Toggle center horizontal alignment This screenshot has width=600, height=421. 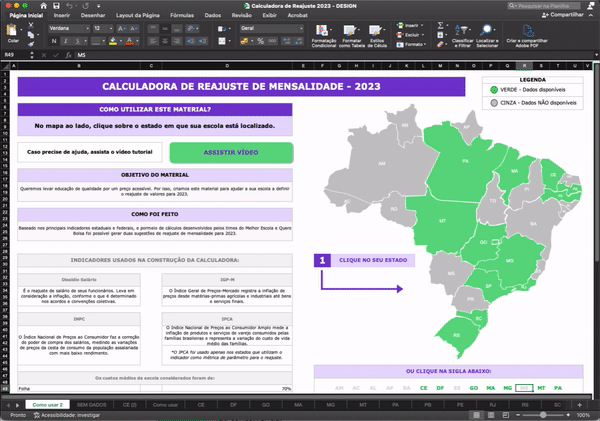coord(165,41)
